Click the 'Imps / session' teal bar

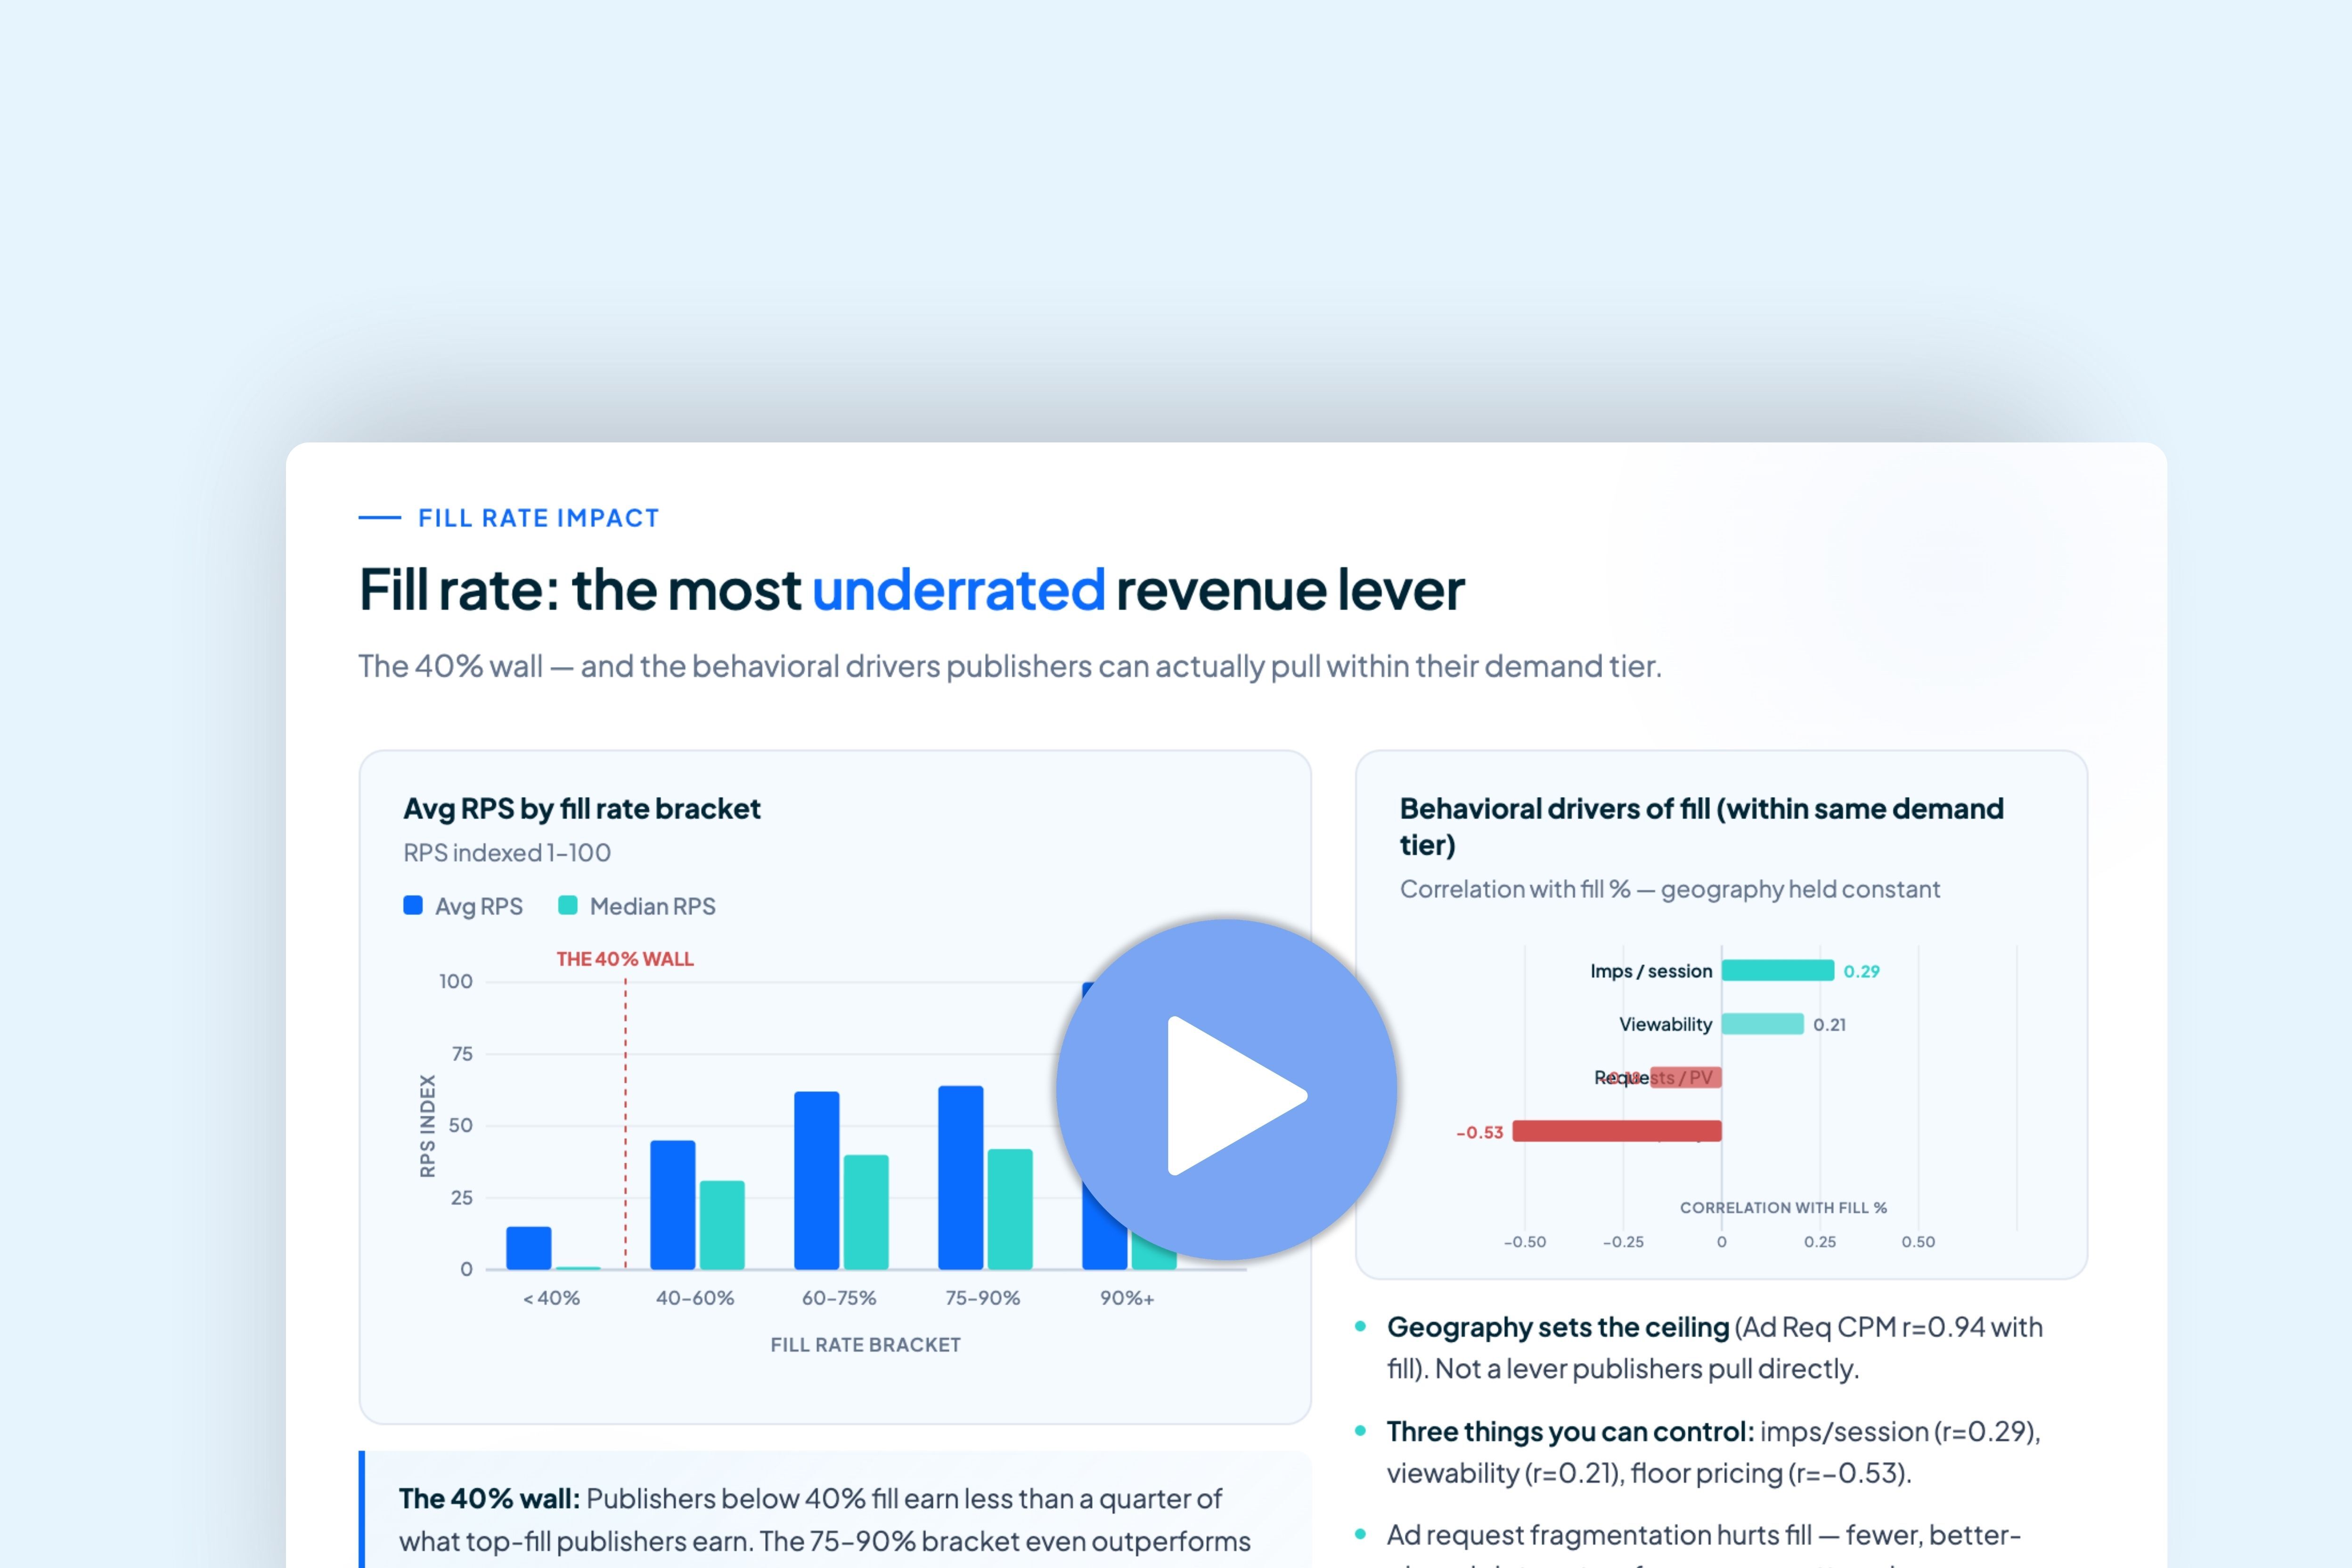click(x=1778, y=970)
